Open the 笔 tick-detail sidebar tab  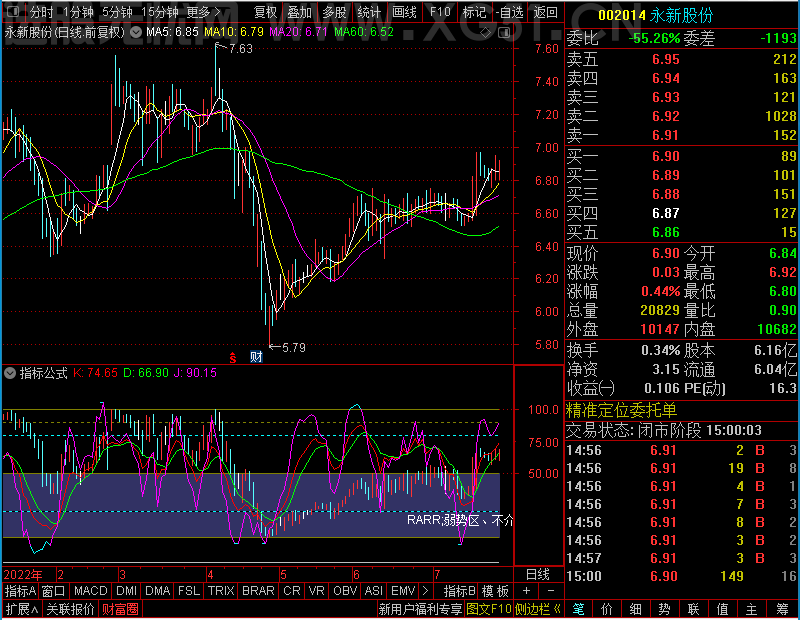578,609
